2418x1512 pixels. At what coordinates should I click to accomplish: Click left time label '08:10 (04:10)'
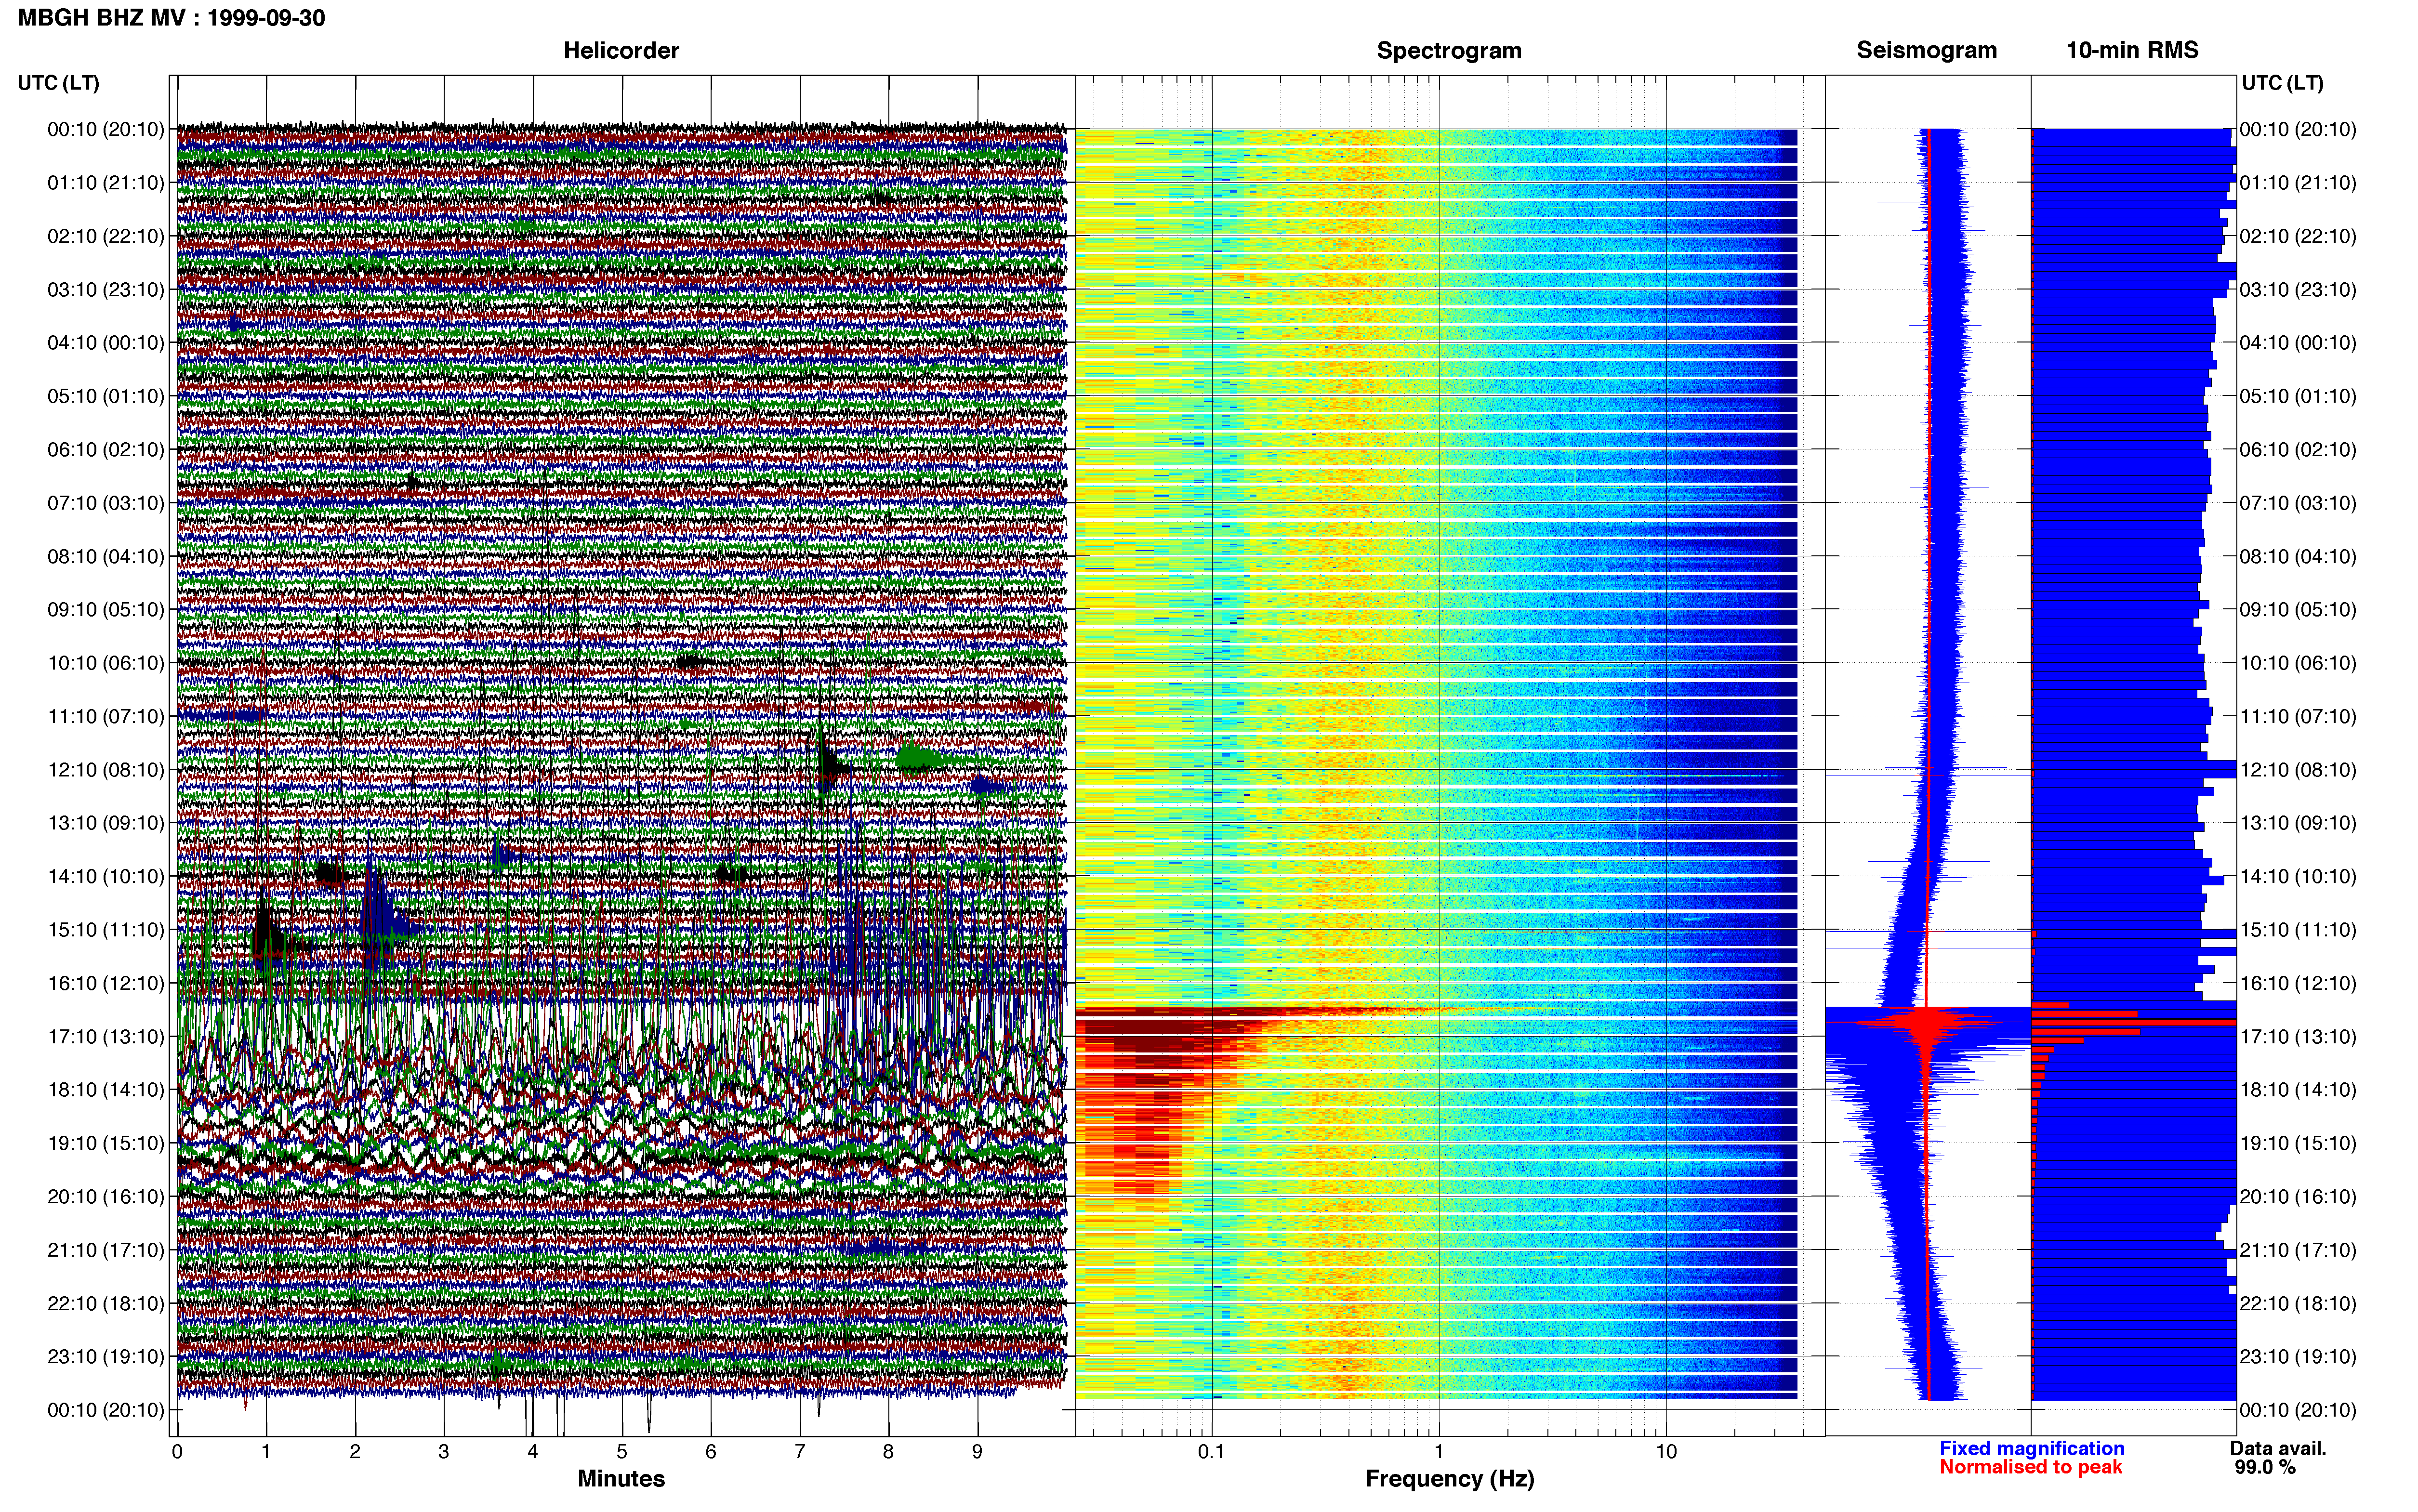[x=106, y=556]
